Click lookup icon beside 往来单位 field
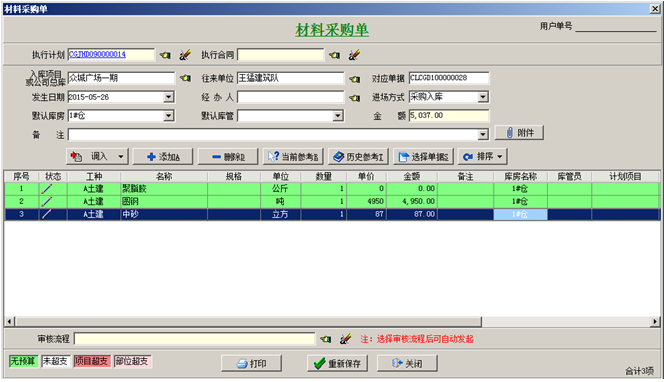The image size is (664, 382). coord(354,79)
